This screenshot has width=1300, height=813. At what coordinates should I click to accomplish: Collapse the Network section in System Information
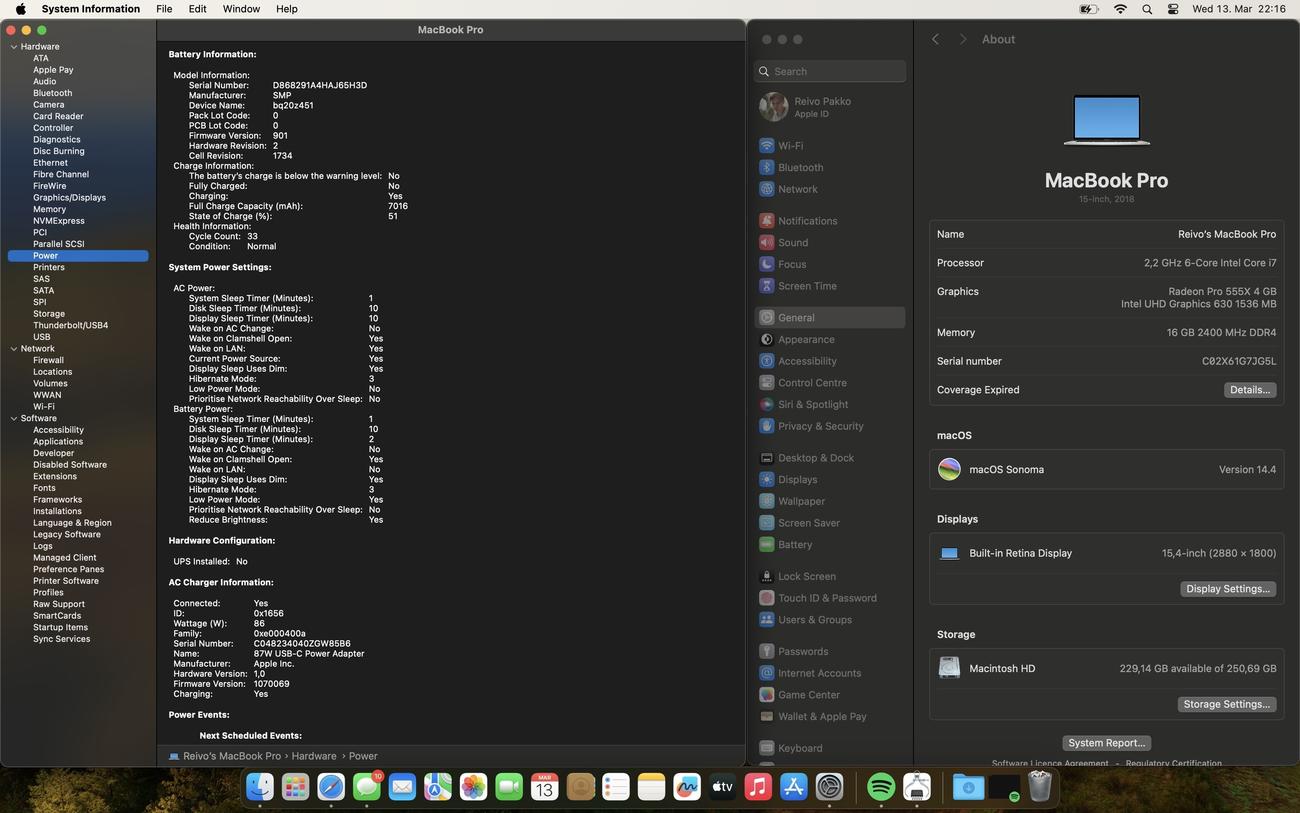click(x=14, y=349)
